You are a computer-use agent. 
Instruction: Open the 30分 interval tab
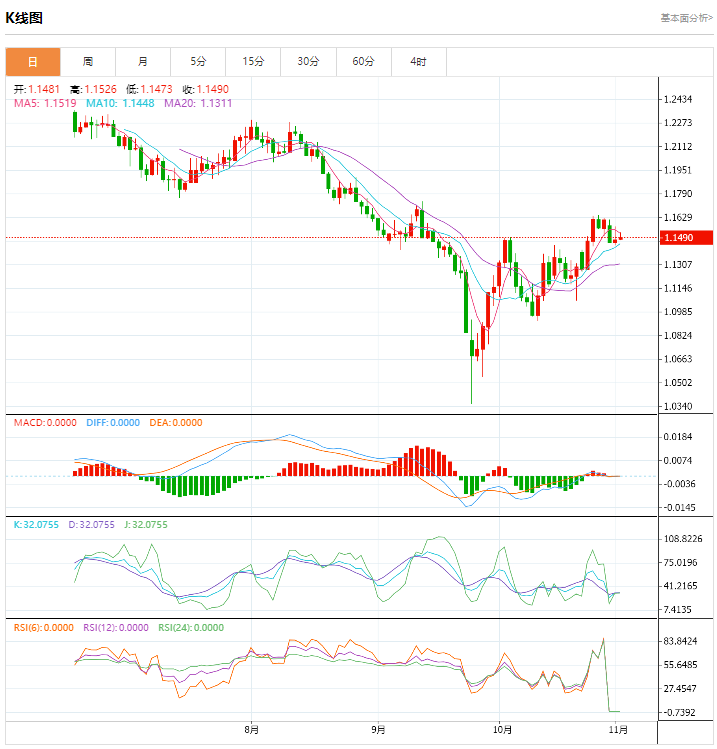click(x=309, y=62)
